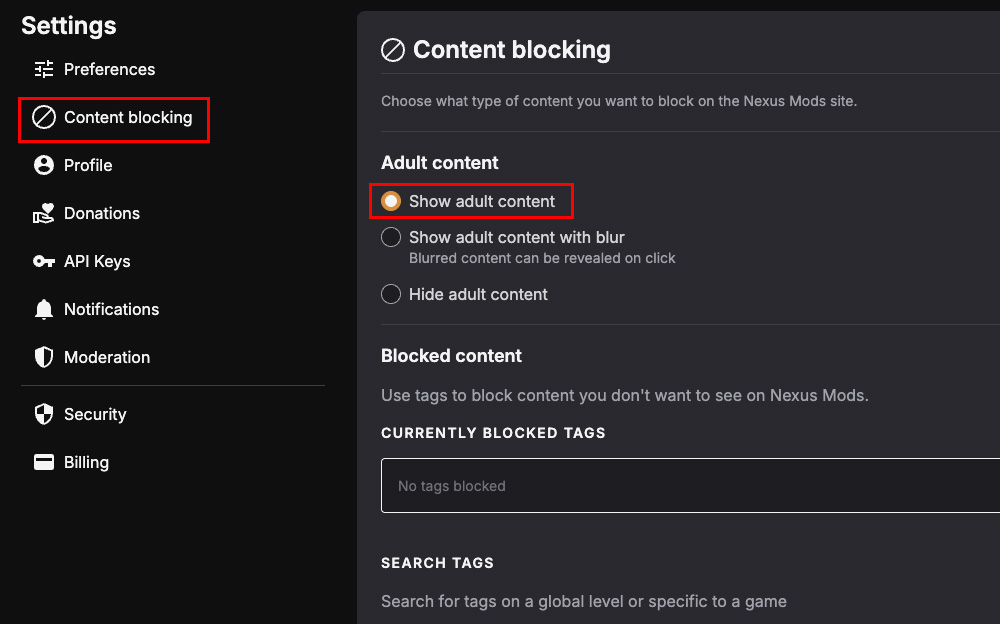Screen dimensions: 1000x624
Task: Click the Content blocking header icon
Action: click(x=393, y=50)
